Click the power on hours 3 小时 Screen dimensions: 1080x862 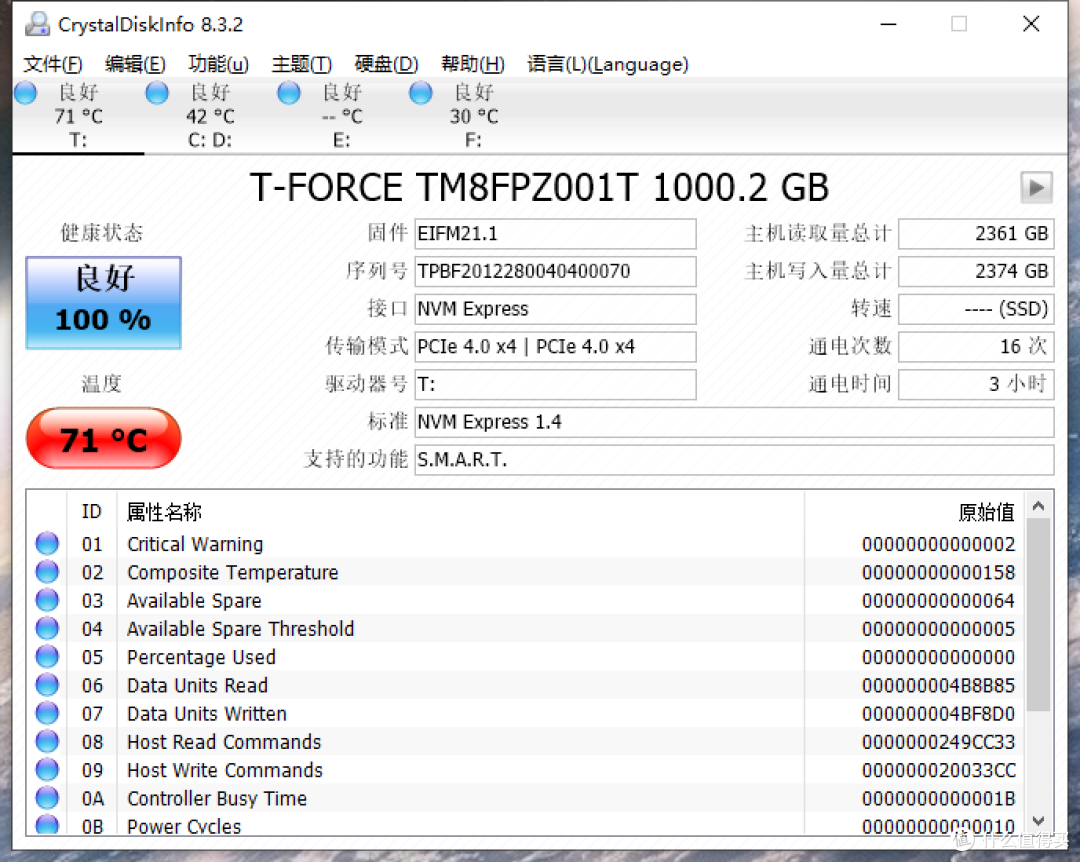976,384
